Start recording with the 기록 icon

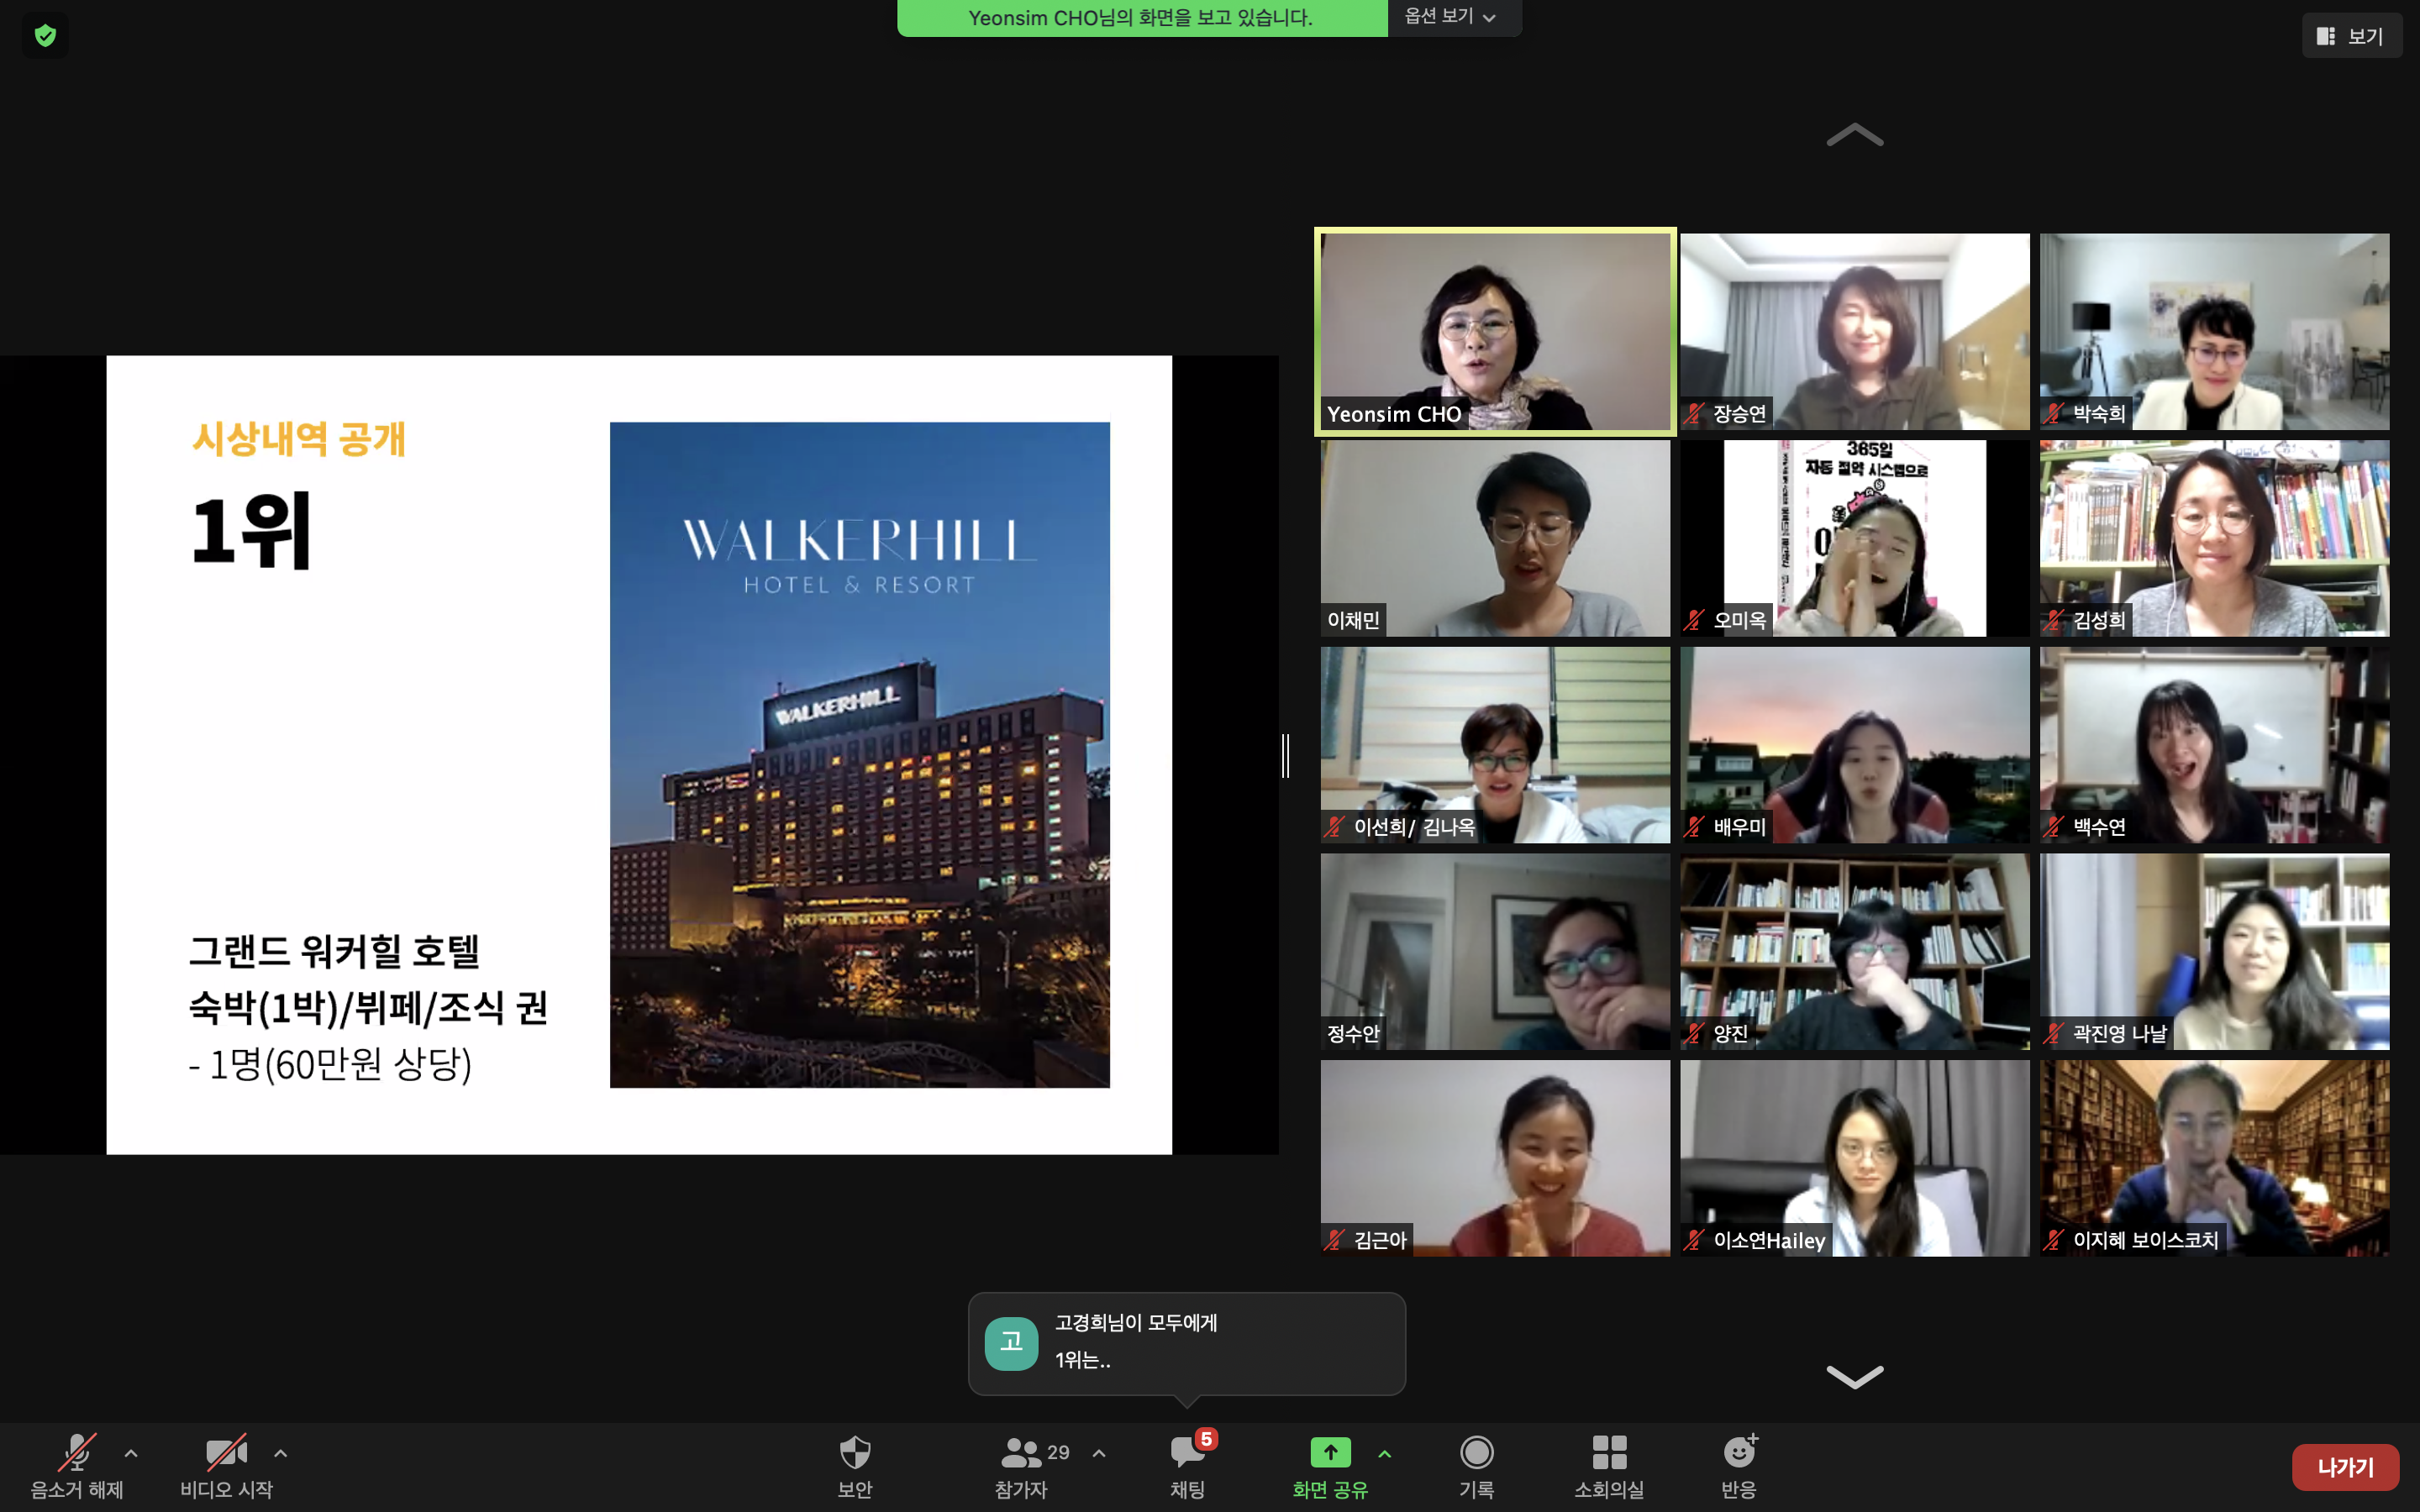click(x=1476, y=1452)
